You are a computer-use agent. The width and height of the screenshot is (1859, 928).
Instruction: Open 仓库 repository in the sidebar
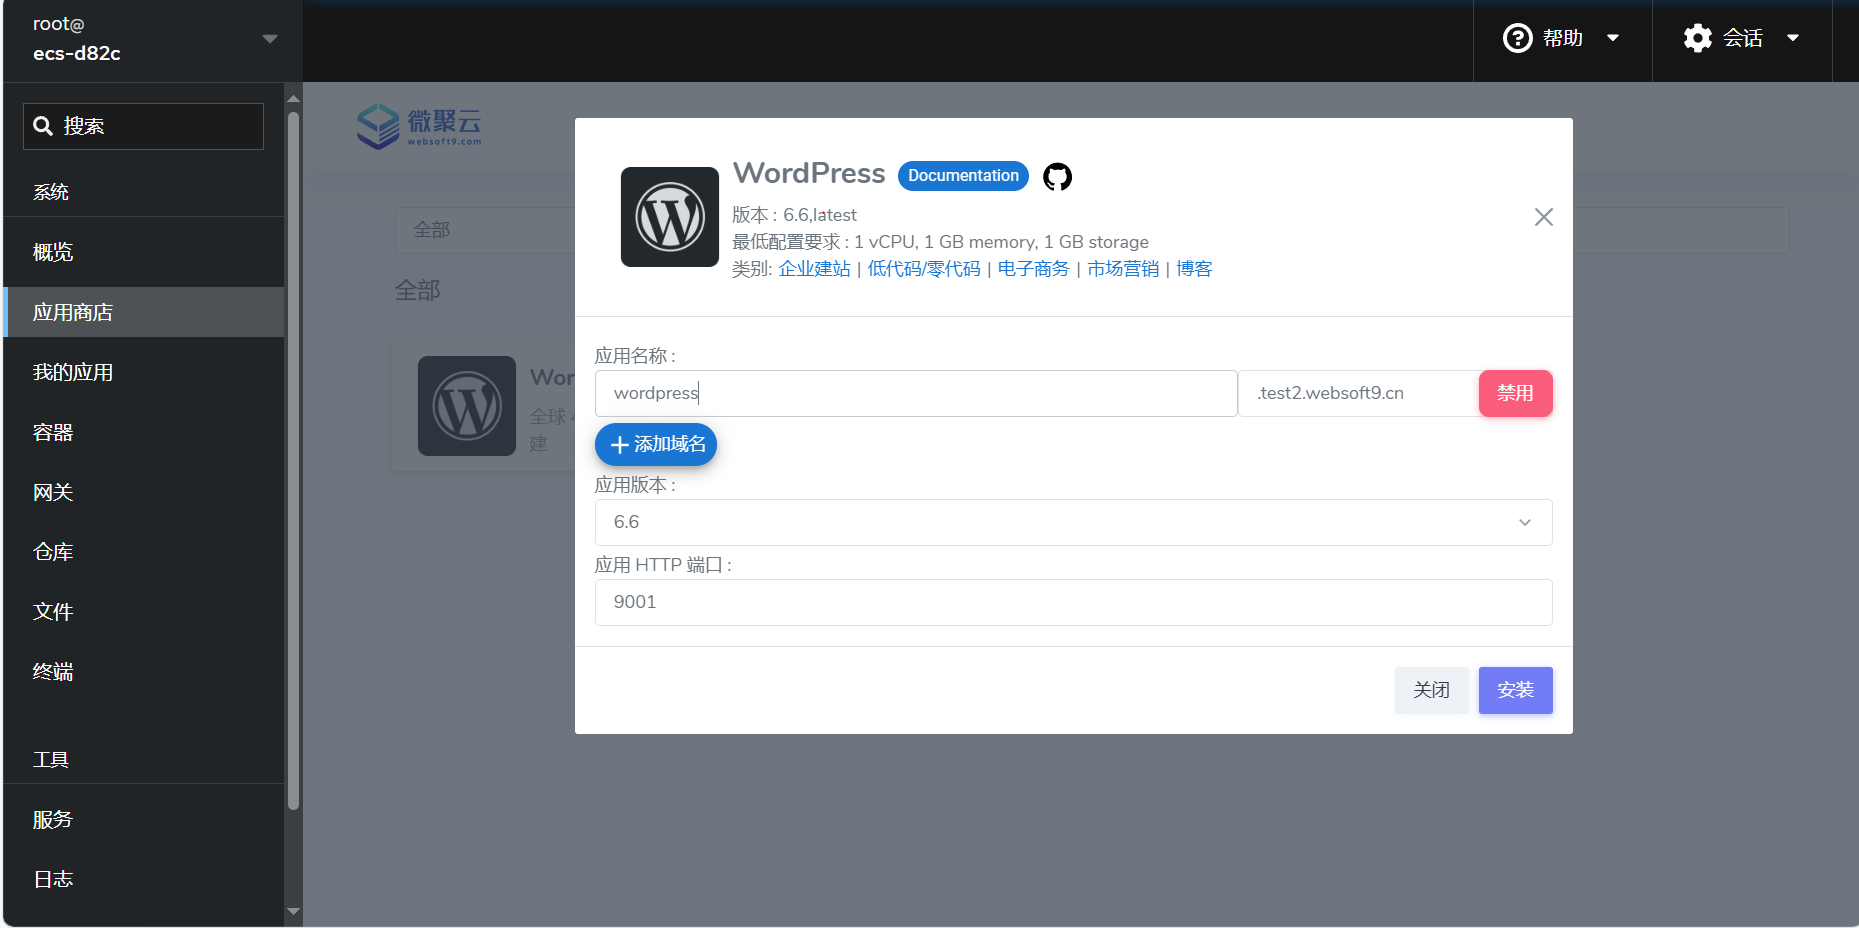pos(144,552)
